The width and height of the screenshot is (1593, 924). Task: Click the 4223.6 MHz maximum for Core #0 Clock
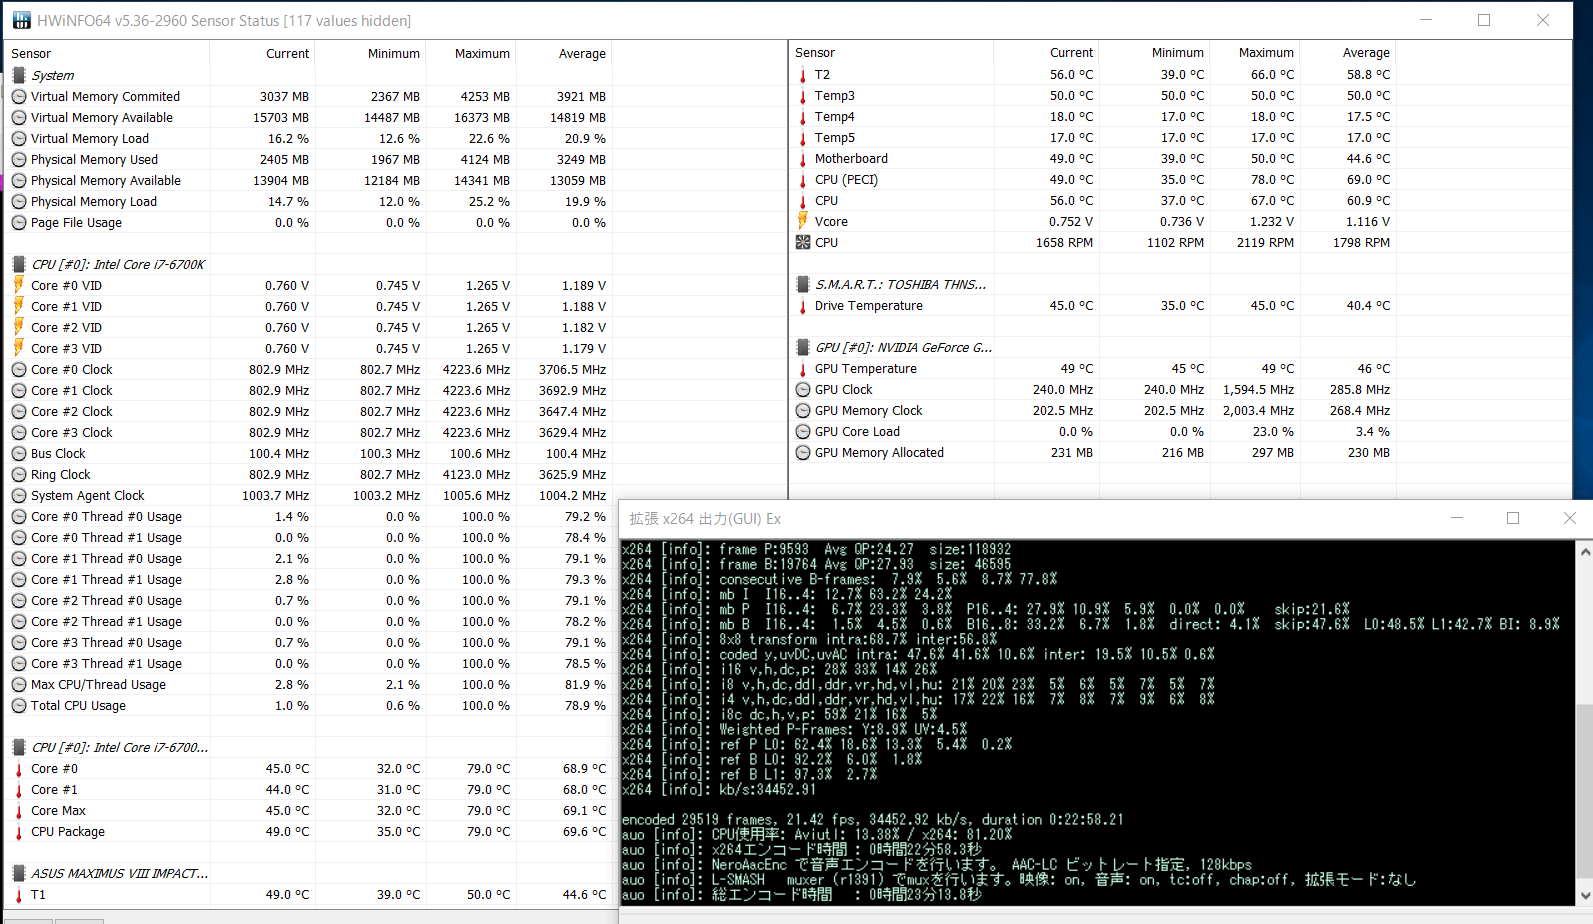(x=476, y=369)
